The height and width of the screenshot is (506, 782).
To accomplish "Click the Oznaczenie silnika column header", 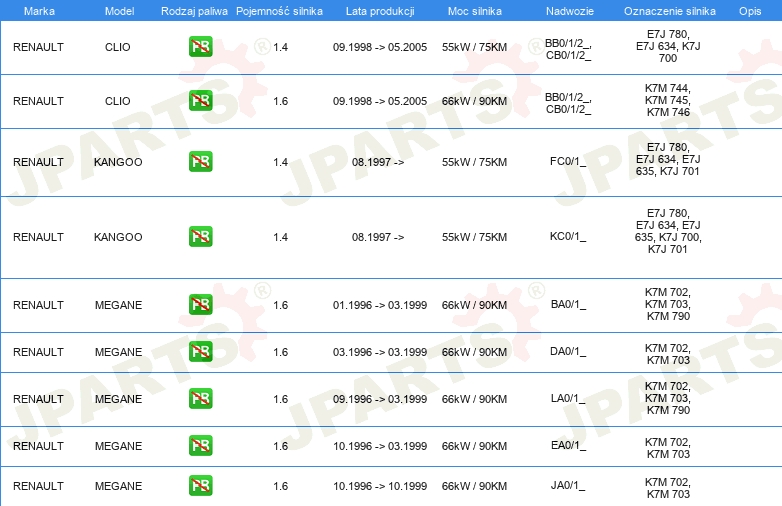I will pos(670,11).
